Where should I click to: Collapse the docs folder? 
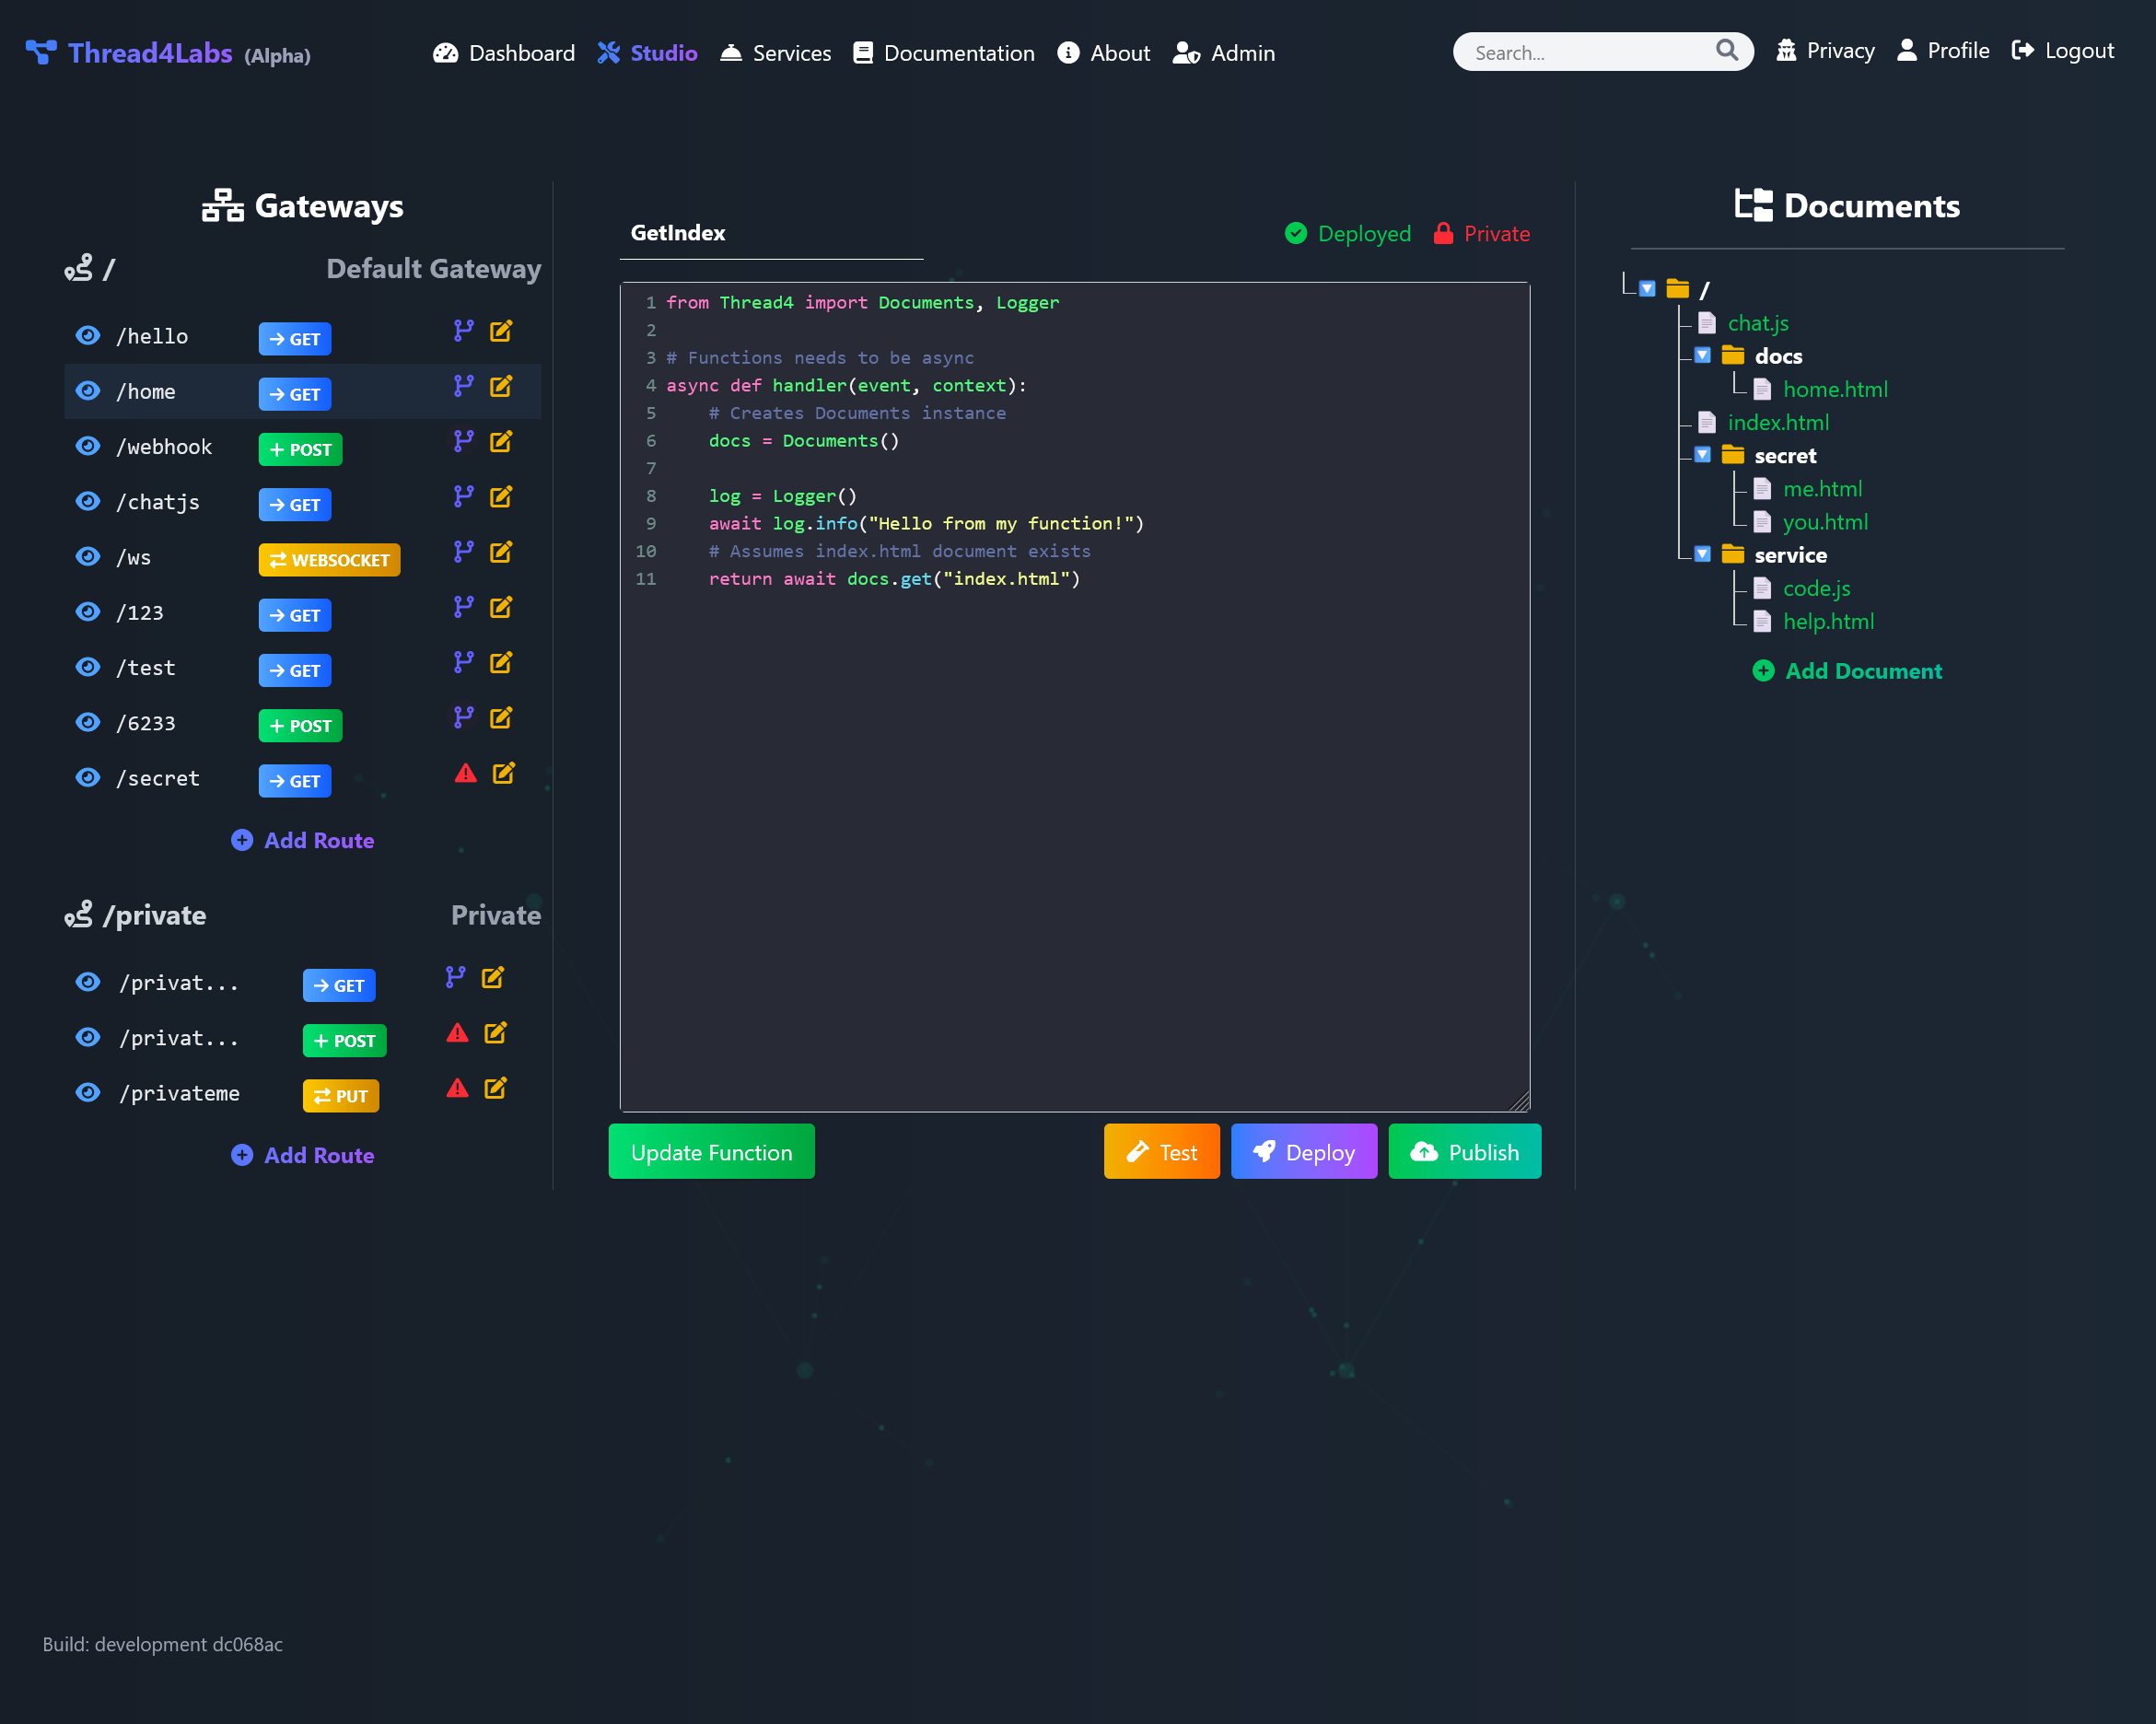click(x=1702, y=355)
